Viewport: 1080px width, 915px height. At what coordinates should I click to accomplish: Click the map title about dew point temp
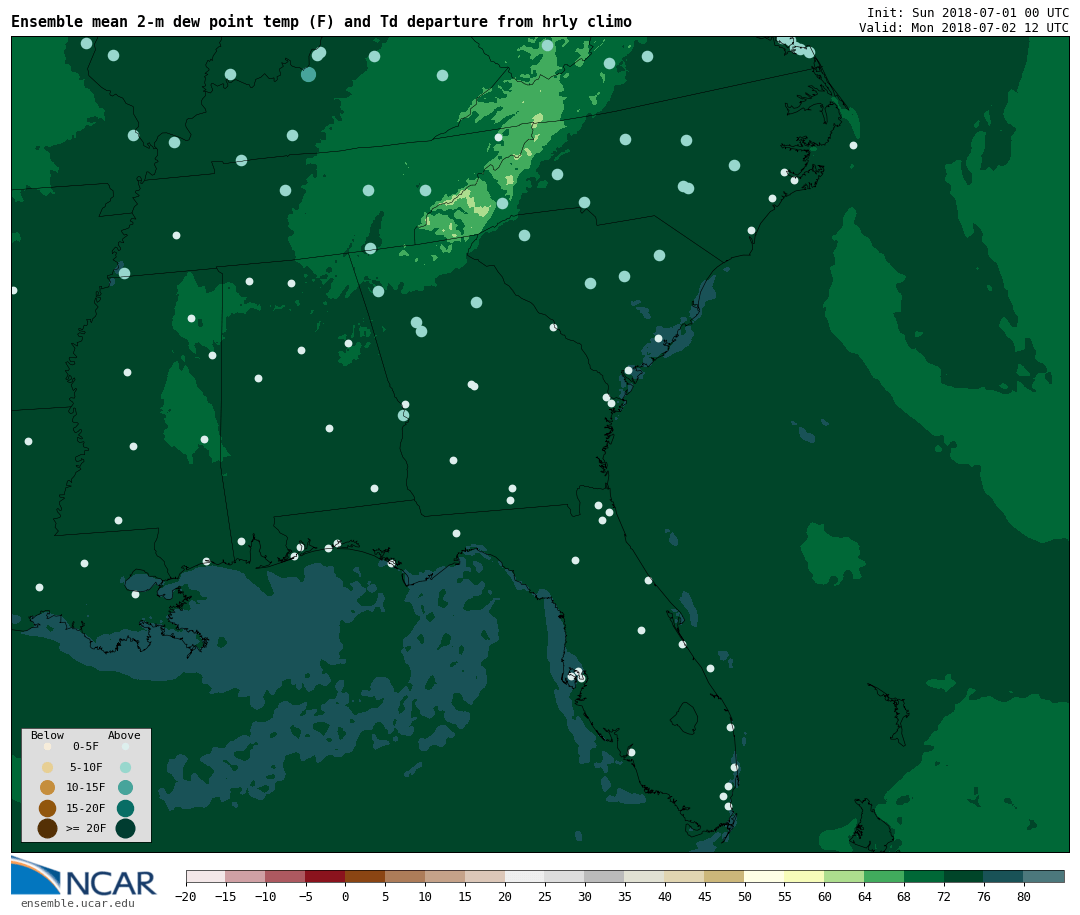tap(322, 21)
